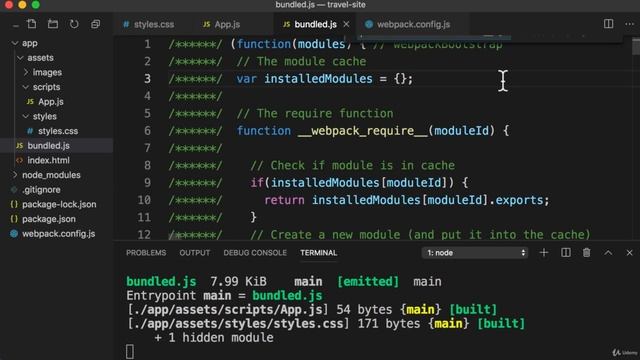The width and height of the screenshot is (640, 360).
Task: Collapse the styles folder chevron
Action: click(x=26, y=116)
